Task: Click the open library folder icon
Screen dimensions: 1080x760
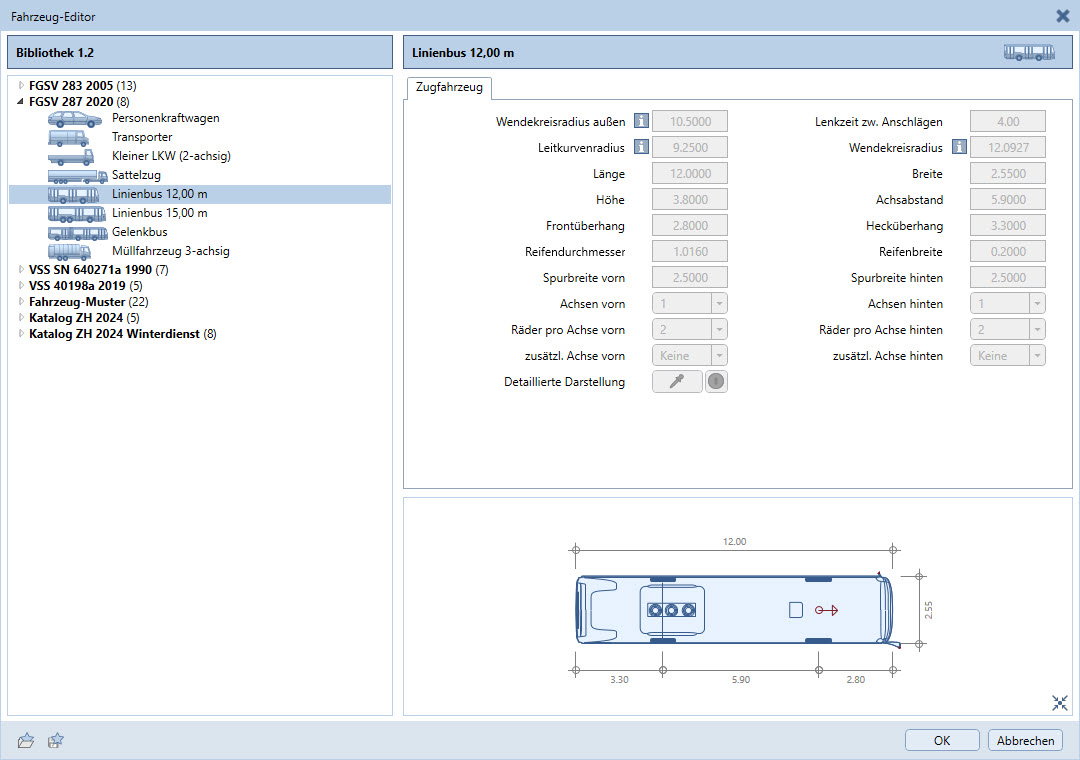Action: [x=27, y=740]
